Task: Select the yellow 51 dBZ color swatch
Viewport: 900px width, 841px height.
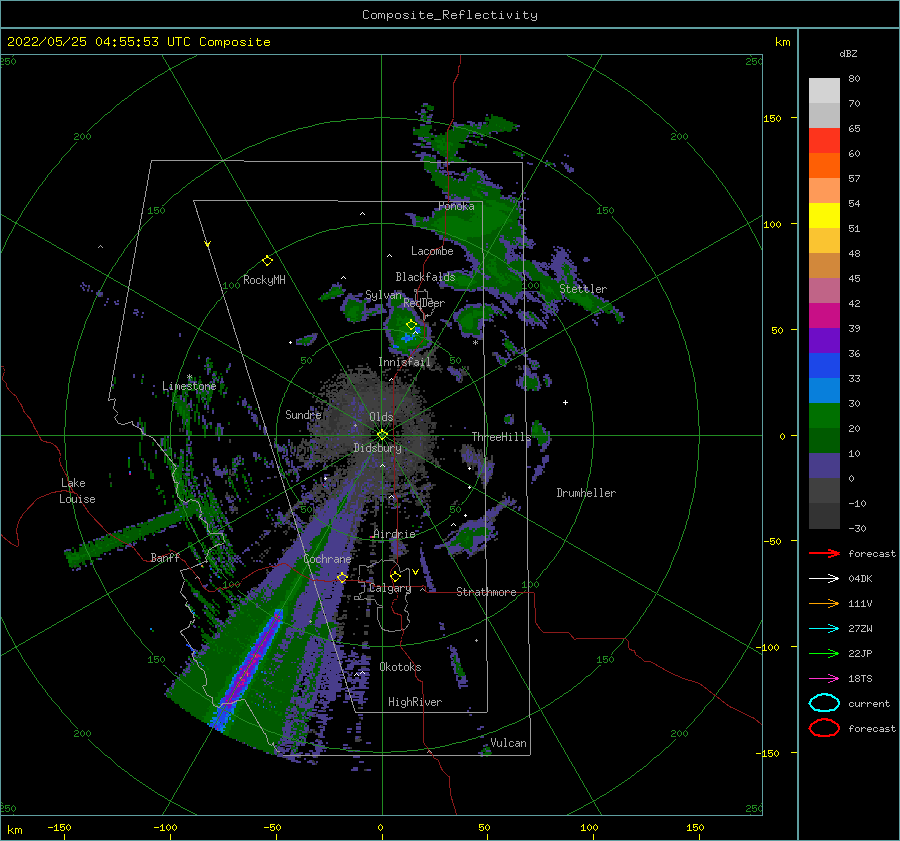Action: 824,215
